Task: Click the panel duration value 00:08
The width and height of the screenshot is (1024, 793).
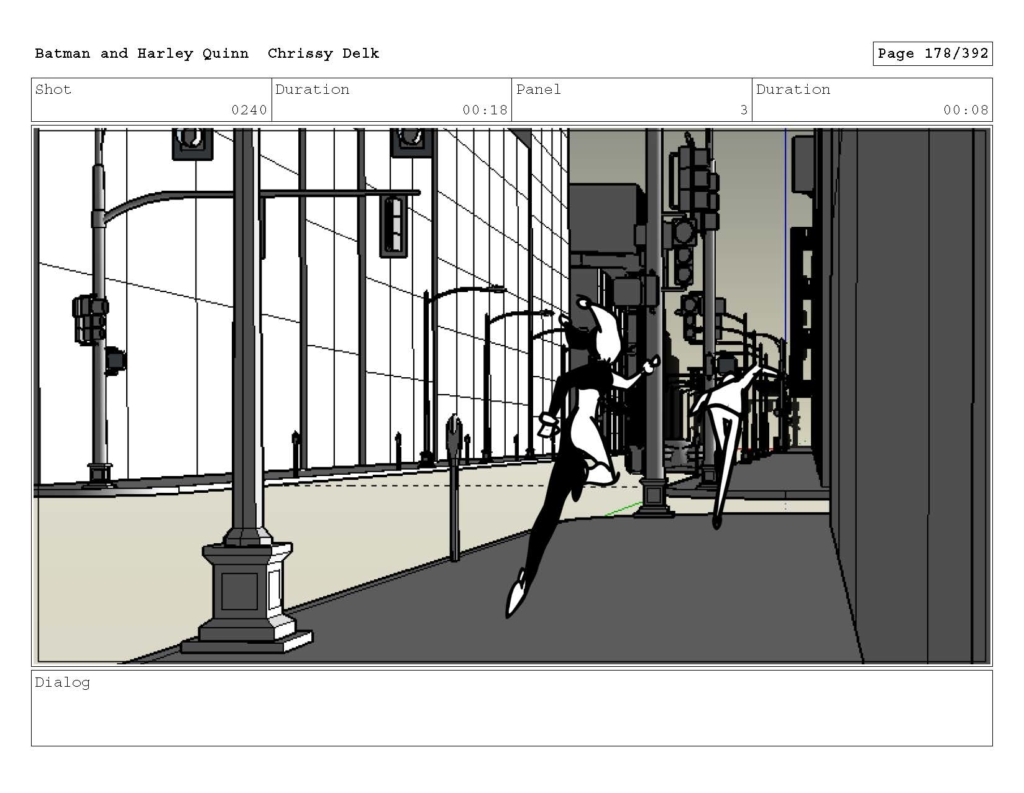Action: coord(965,110)
